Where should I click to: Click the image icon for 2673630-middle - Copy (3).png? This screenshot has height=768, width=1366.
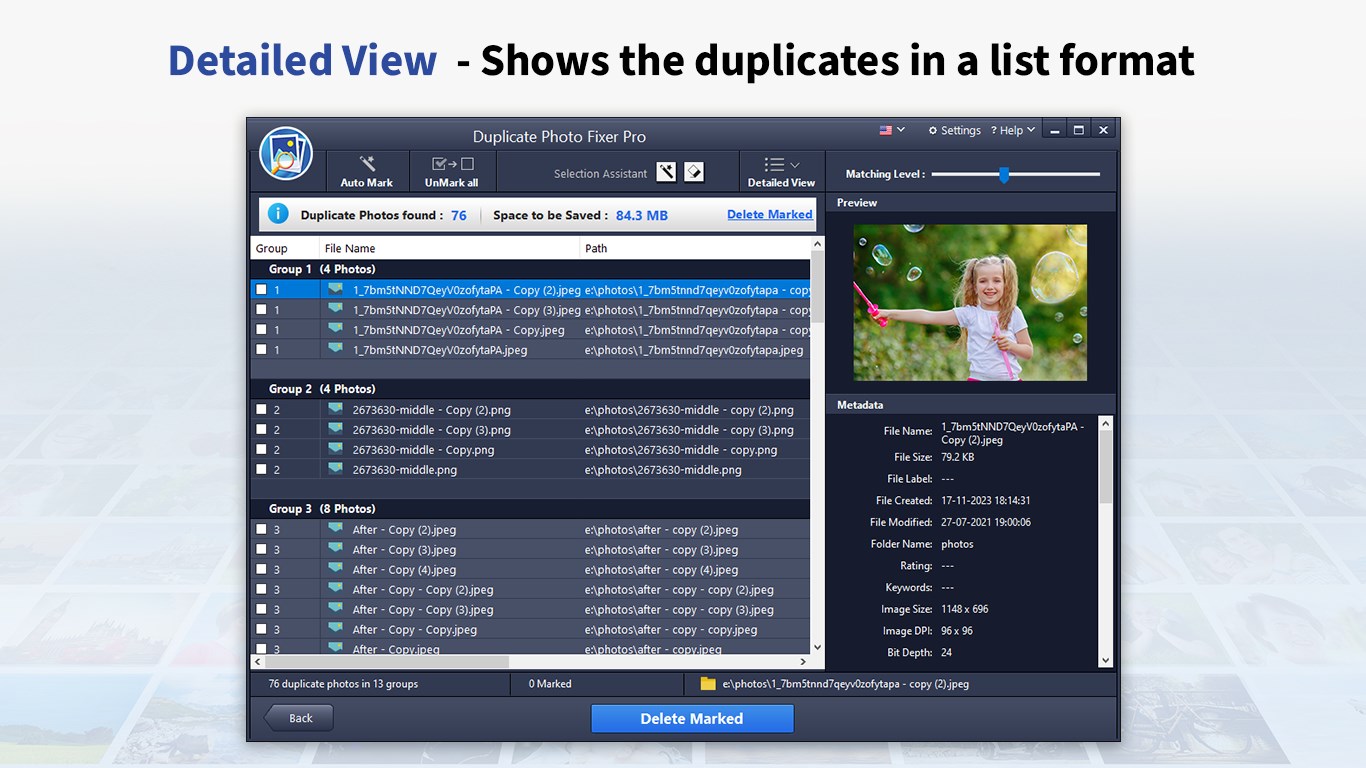(x=335, y=429)
